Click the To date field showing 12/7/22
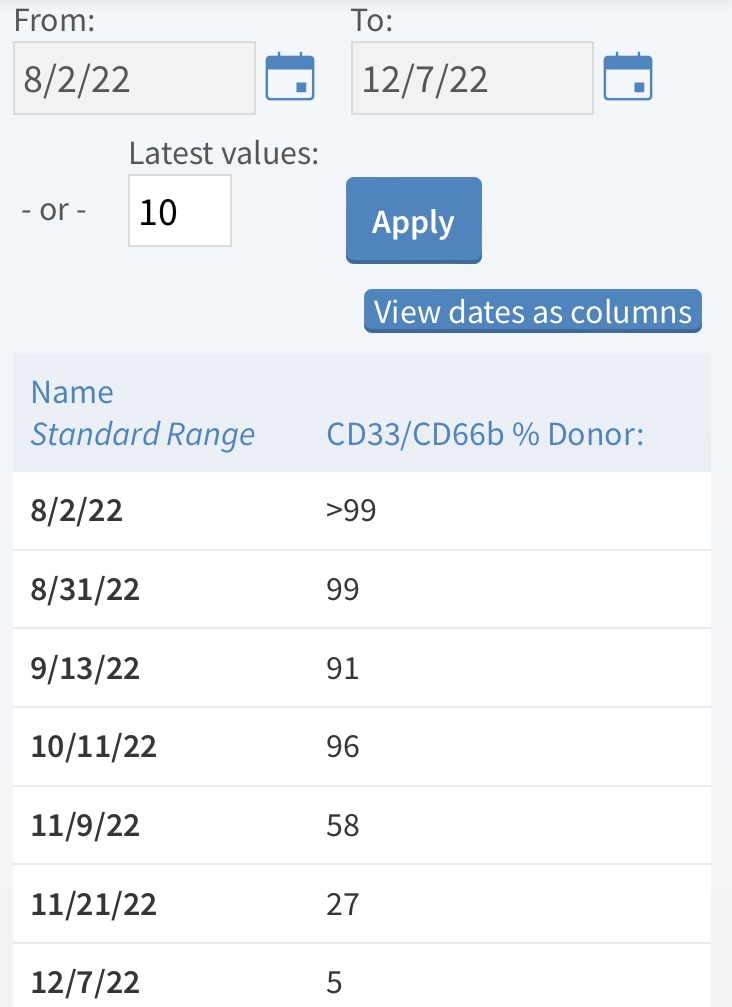Viewport: 732px width, 1007px height. (471, 79)
